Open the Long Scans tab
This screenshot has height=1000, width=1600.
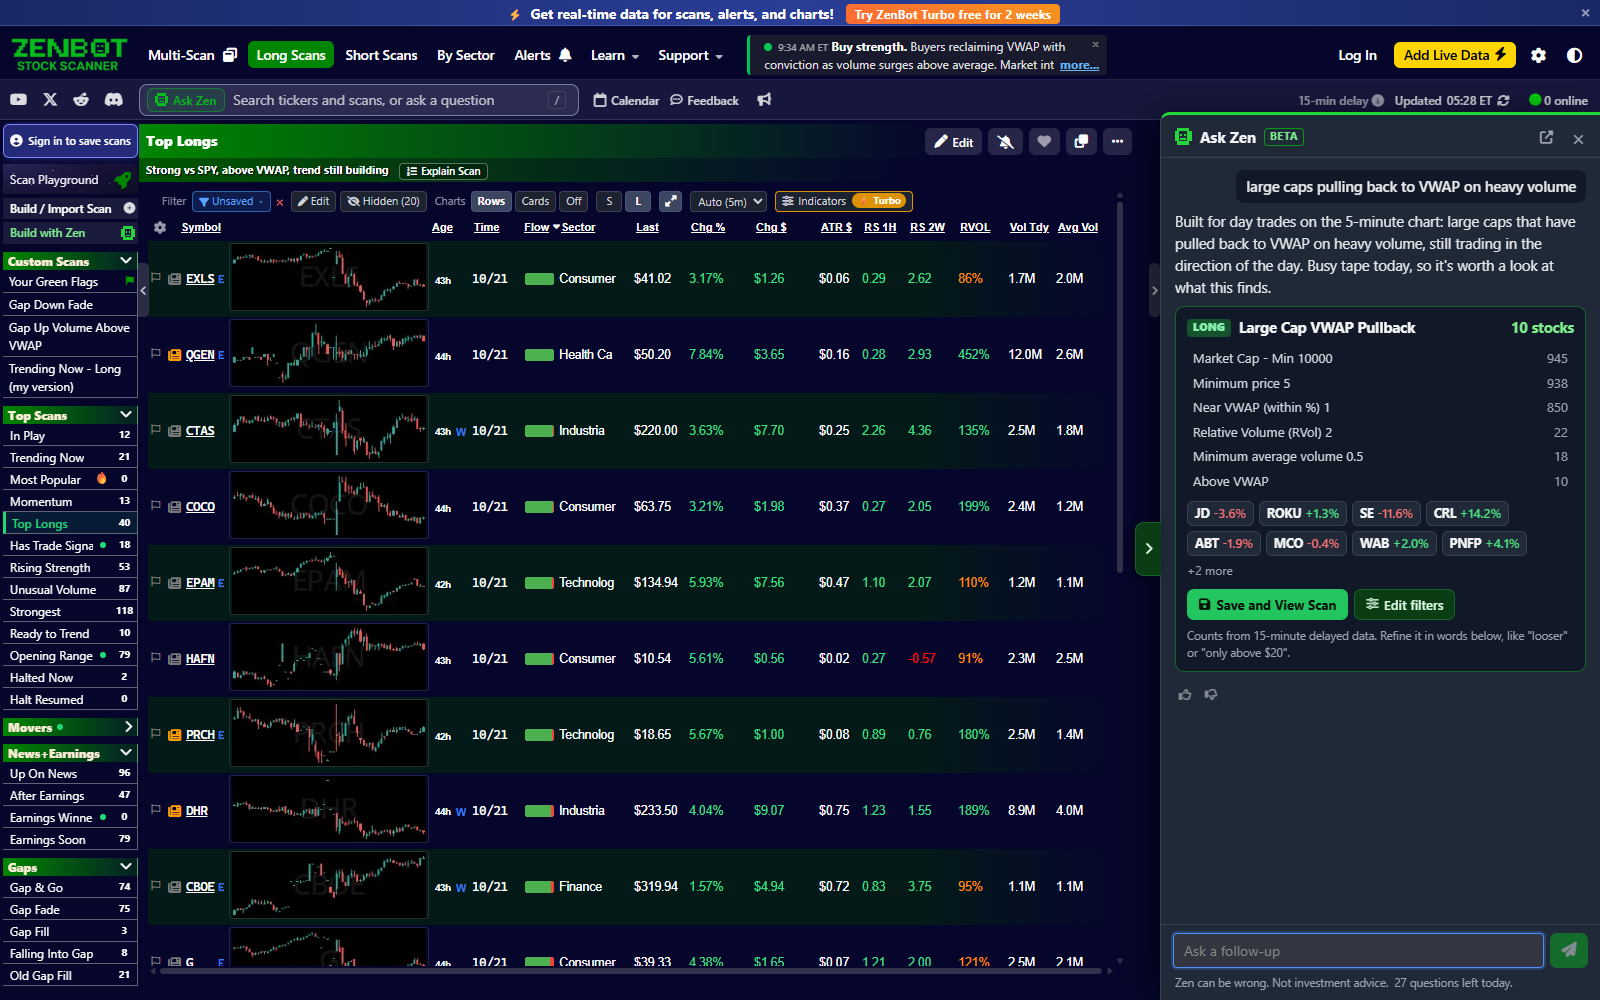[291, 56]
